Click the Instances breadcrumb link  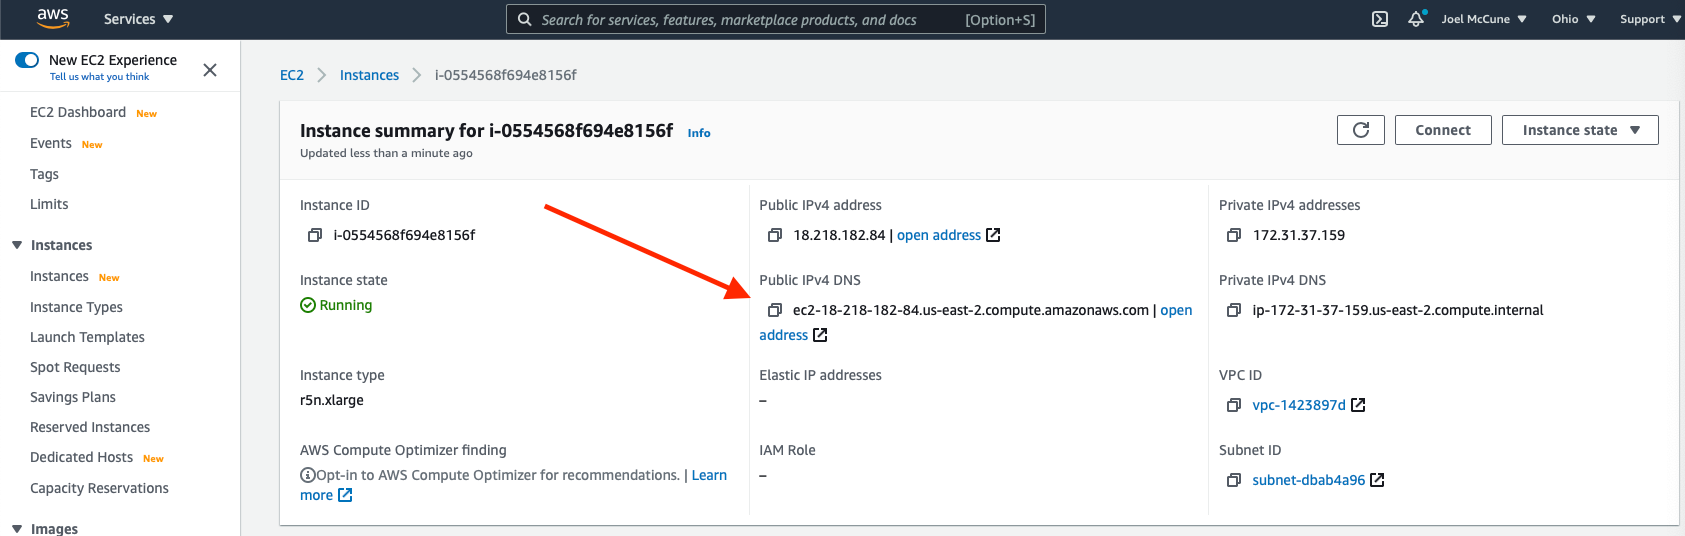[x=369, y=75]
